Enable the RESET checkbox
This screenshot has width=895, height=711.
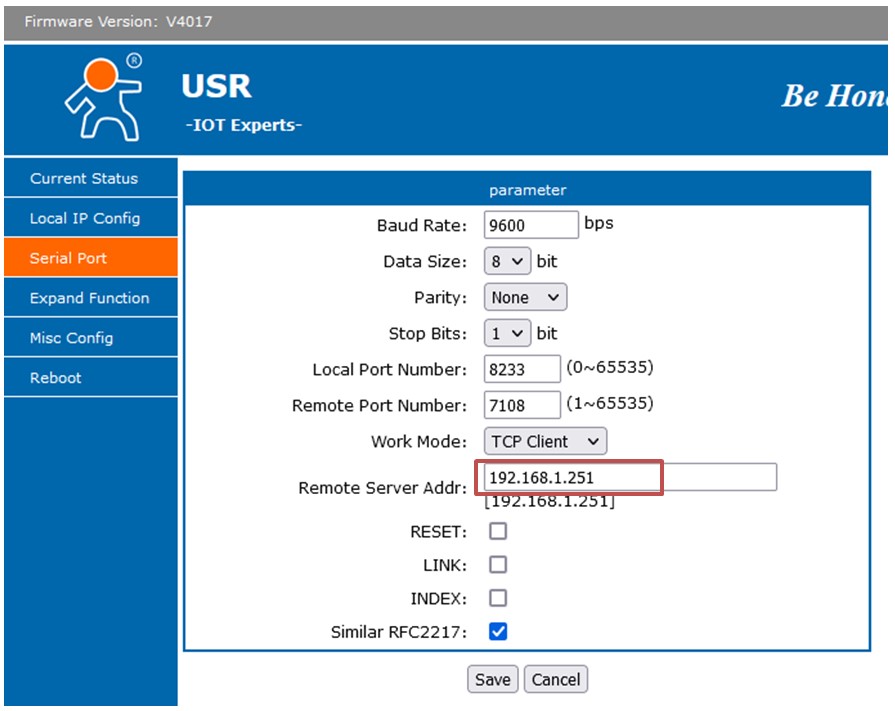point(498,531)
